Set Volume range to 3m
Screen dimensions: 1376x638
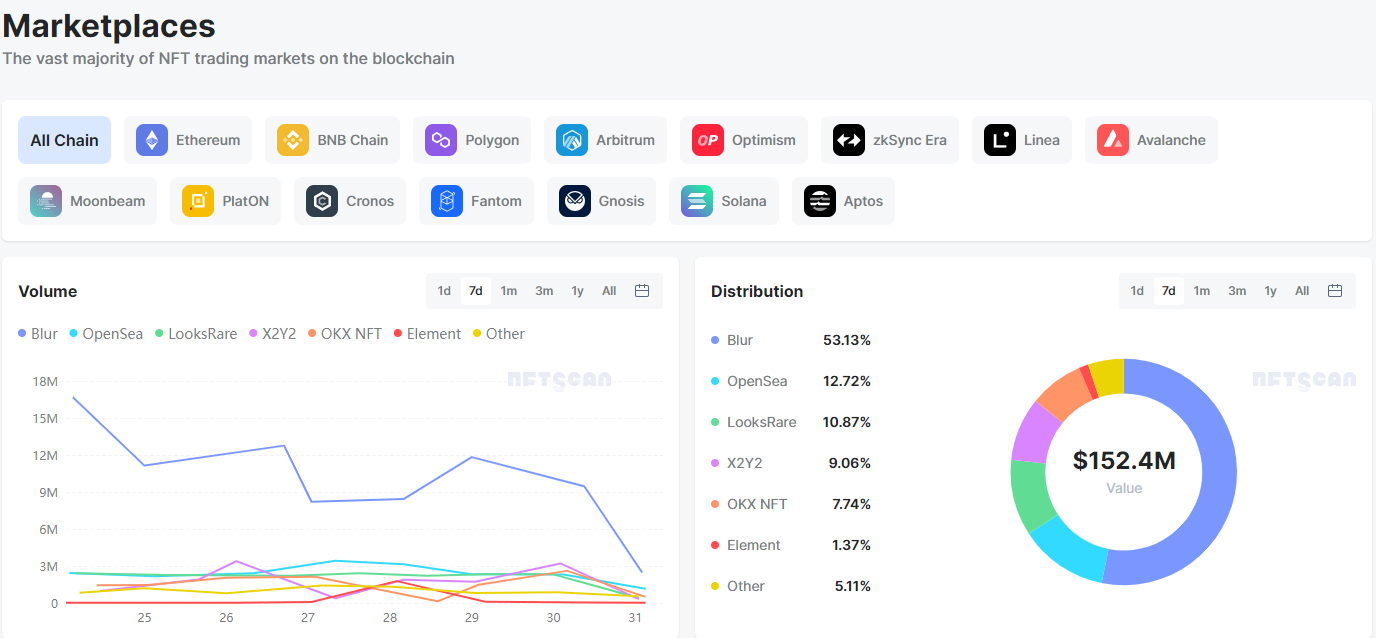coord(544,291)
